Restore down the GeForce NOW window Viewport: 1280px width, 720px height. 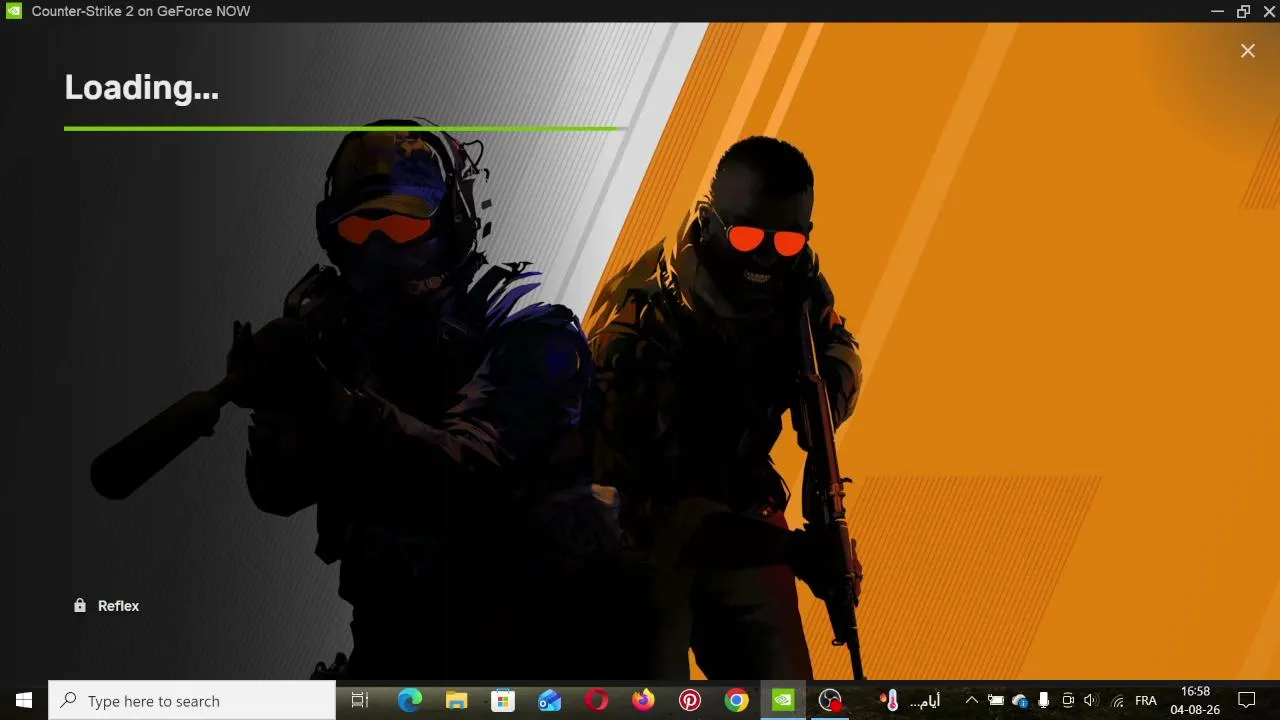point(1244,11)
